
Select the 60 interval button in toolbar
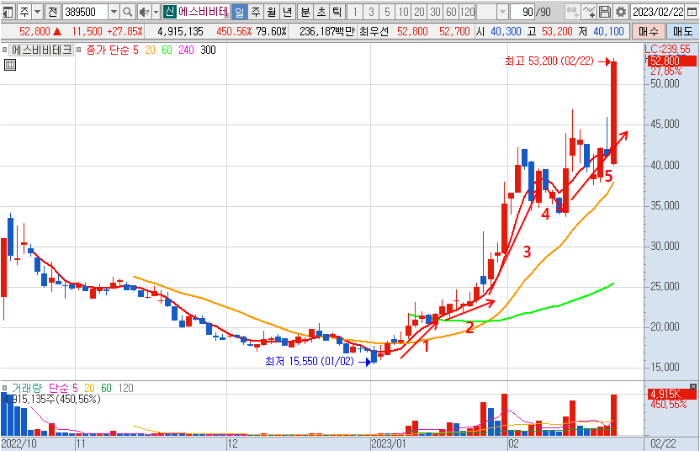tap(451, 12)
